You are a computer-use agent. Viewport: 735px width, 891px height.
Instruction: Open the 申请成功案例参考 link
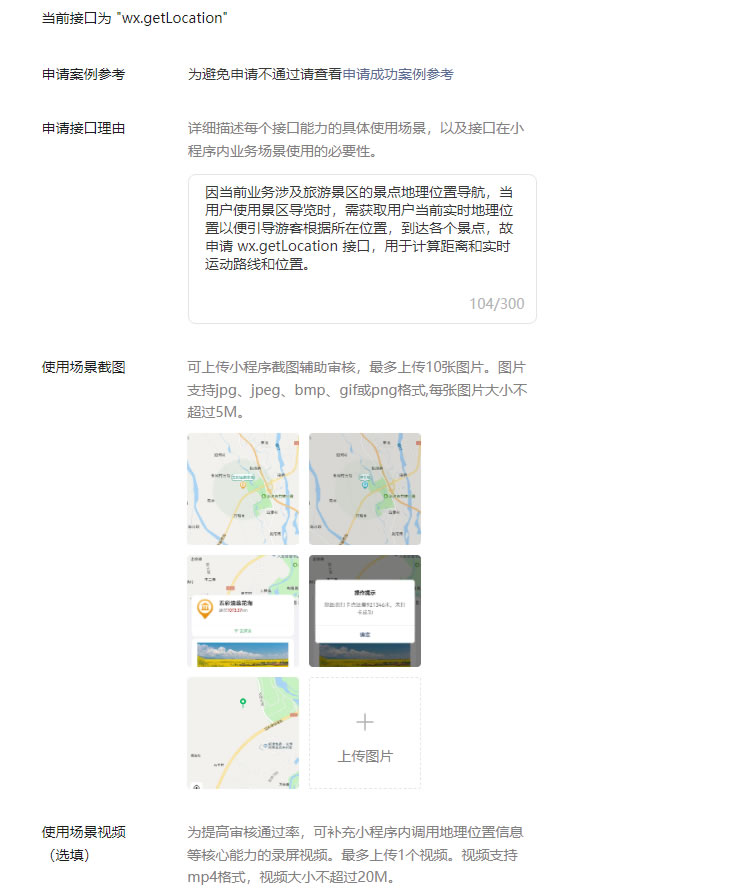click(x=398, y=74)
